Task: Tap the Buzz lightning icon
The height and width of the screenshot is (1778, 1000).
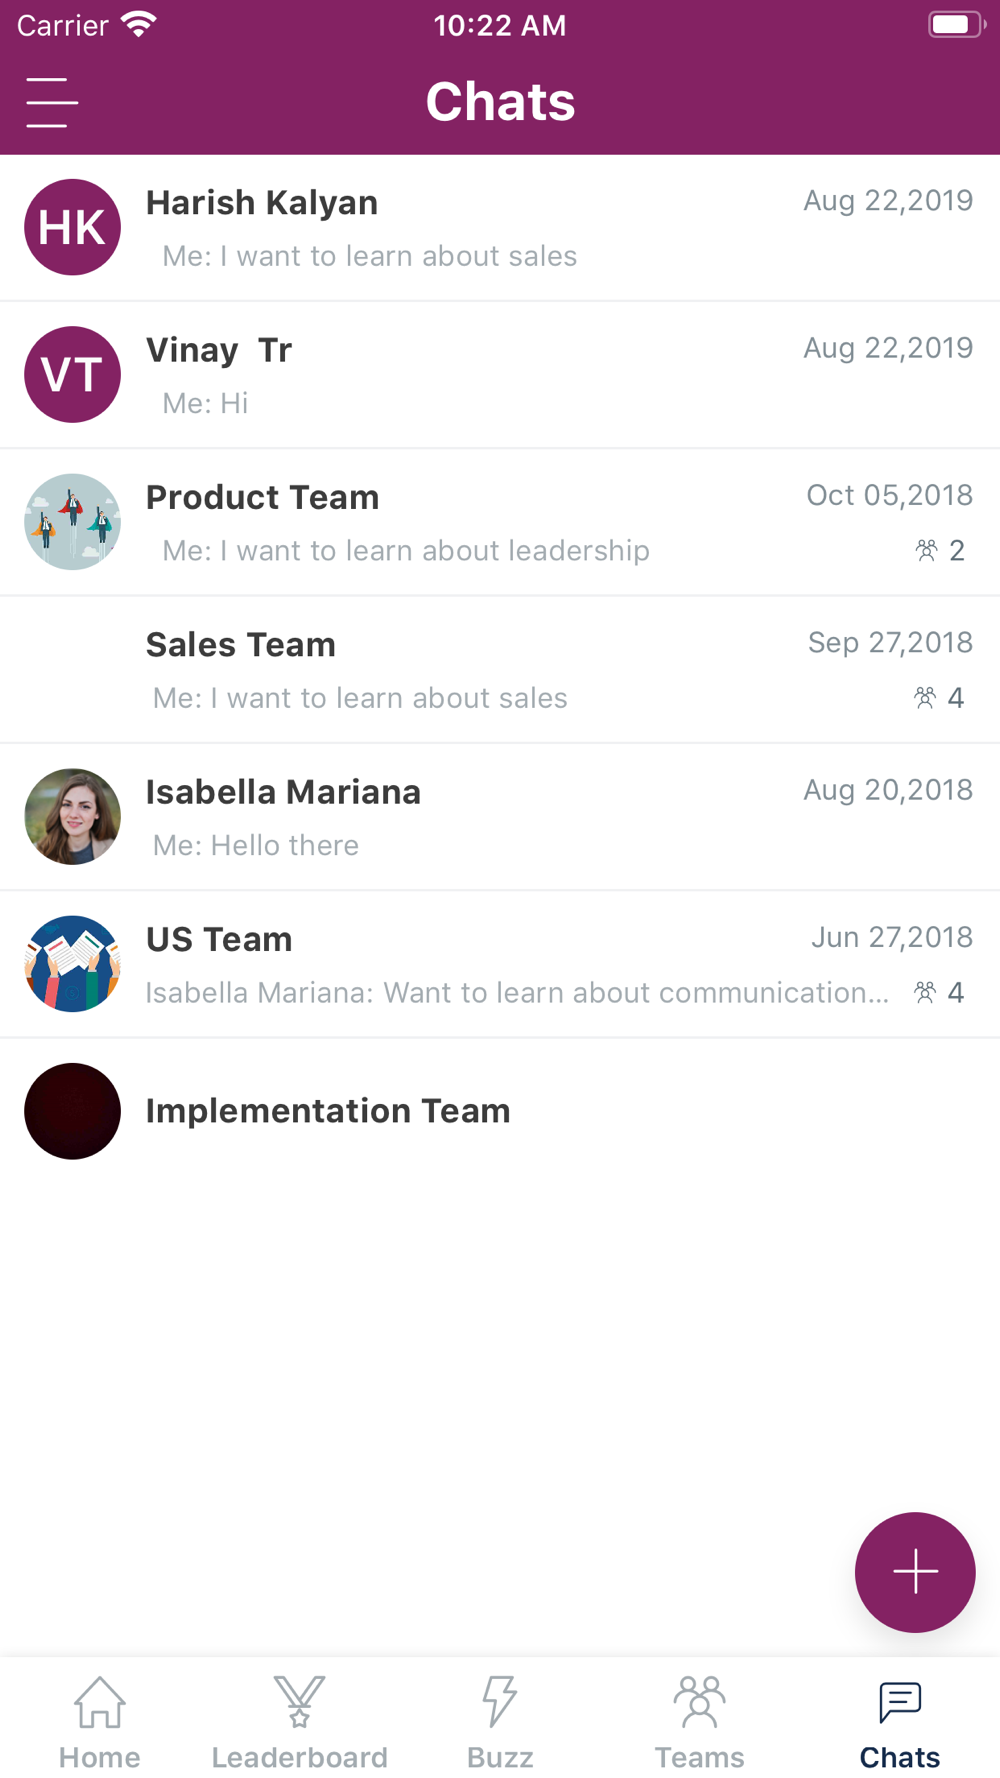Action: point(499,1702)
